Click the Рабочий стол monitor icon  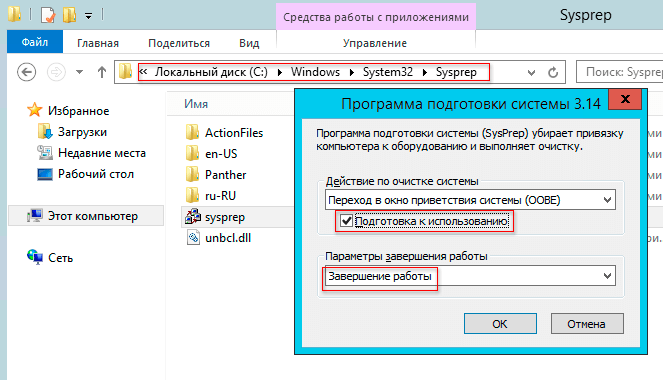pyautogui.click(x=44, y=174)
